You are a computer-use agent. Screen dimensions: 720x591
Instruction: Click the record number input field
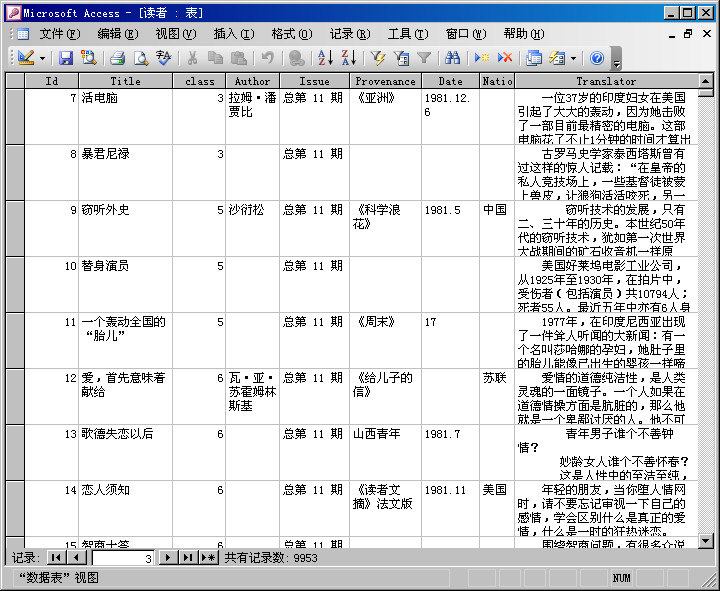click(122, 558)
